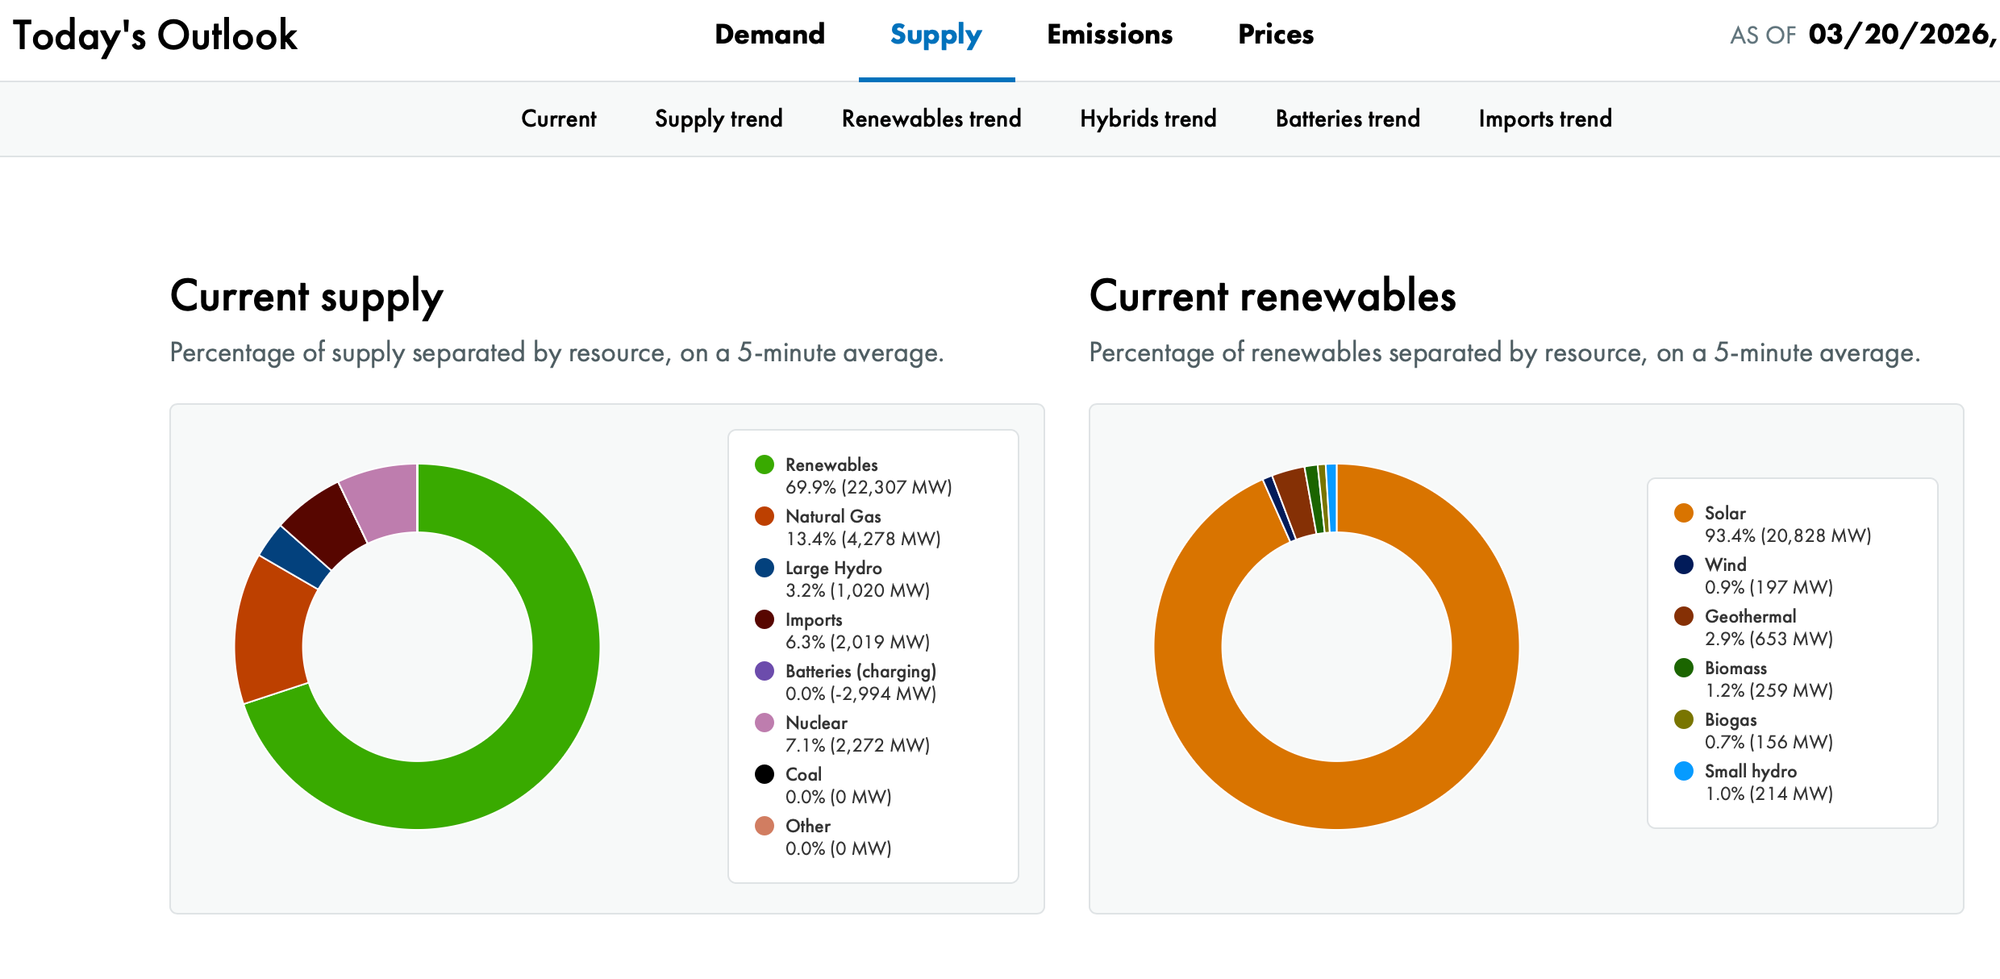This screenshot has width=2000, height=979.
Task: Toggle the Biomass series visibility
Action: [1684, 668]
